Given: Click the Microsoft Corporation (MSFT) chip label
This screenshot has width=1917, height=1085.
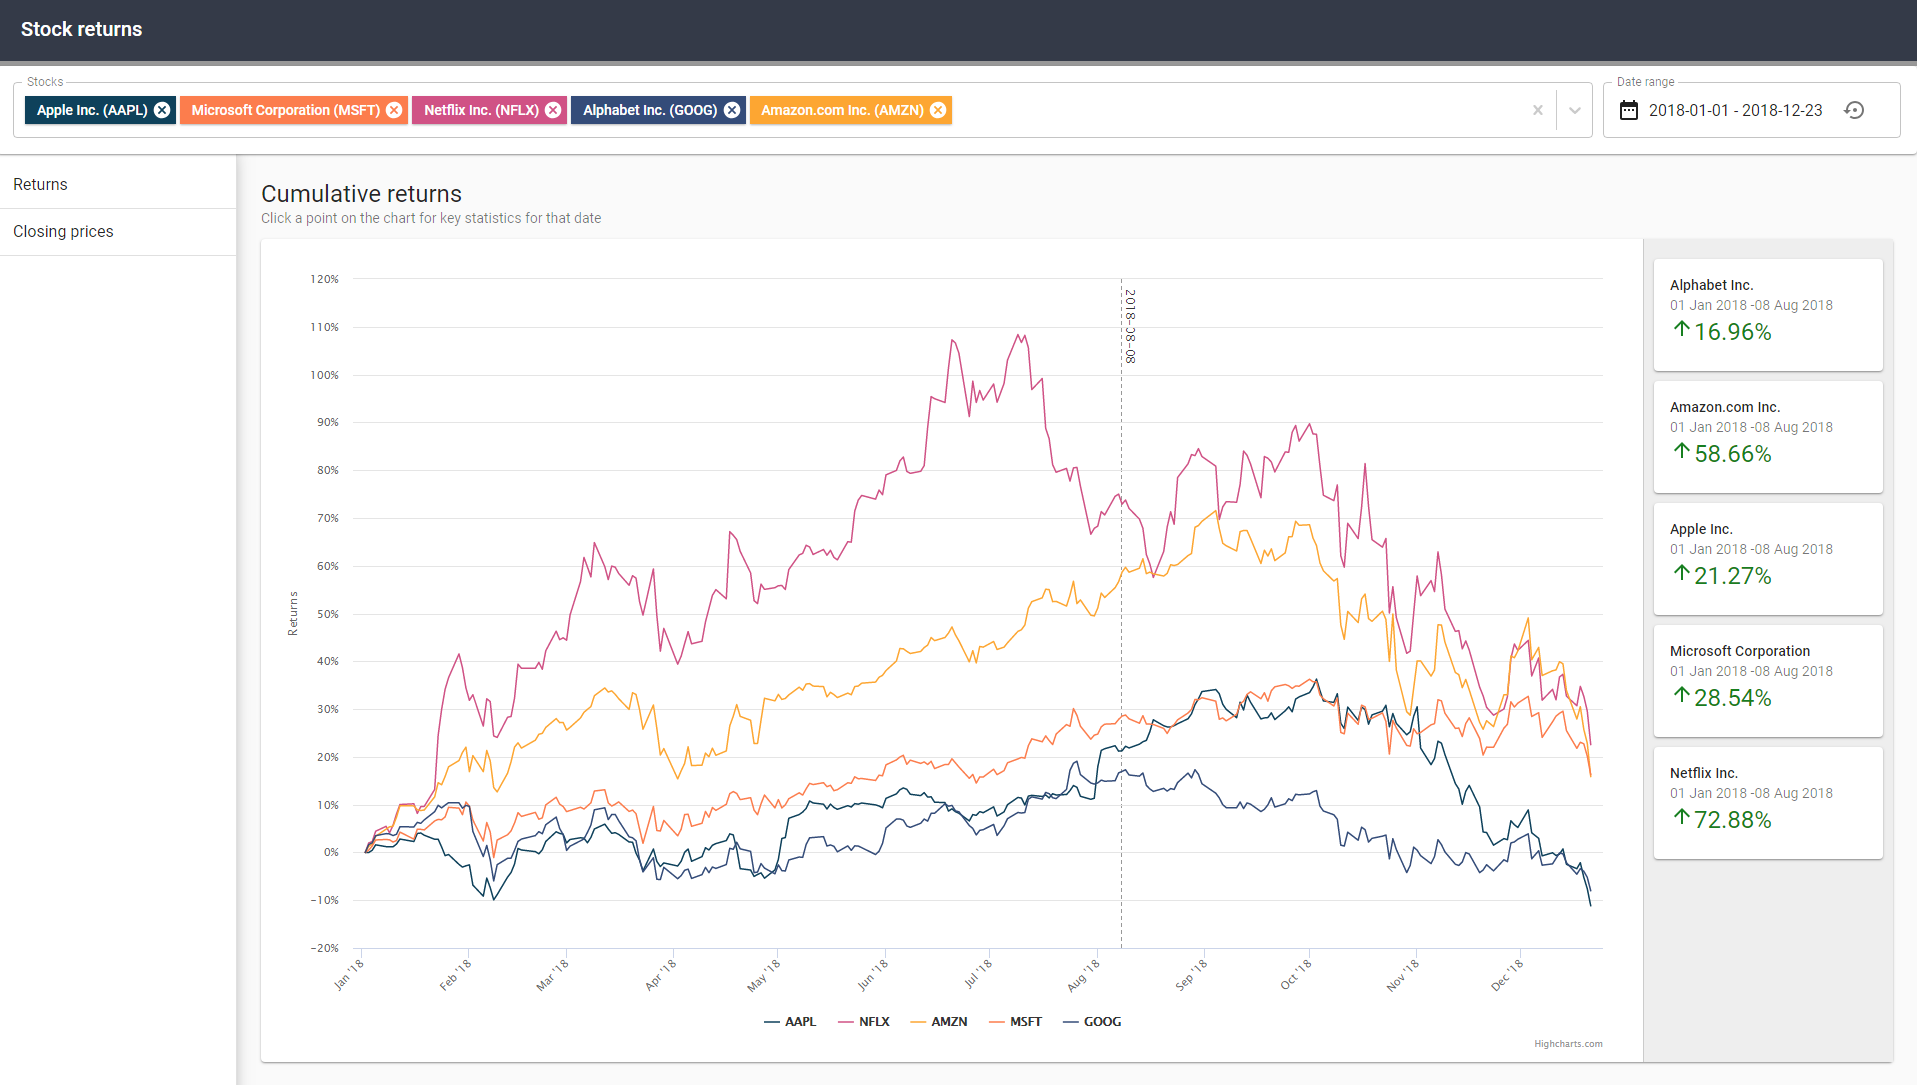Looking at the screenshot, I should (x=286, y=110).
